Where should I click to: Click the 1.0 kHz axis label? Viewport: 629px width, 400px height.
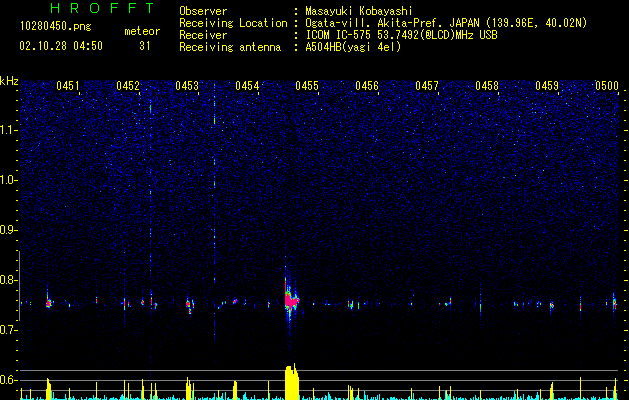coord(8,180)
